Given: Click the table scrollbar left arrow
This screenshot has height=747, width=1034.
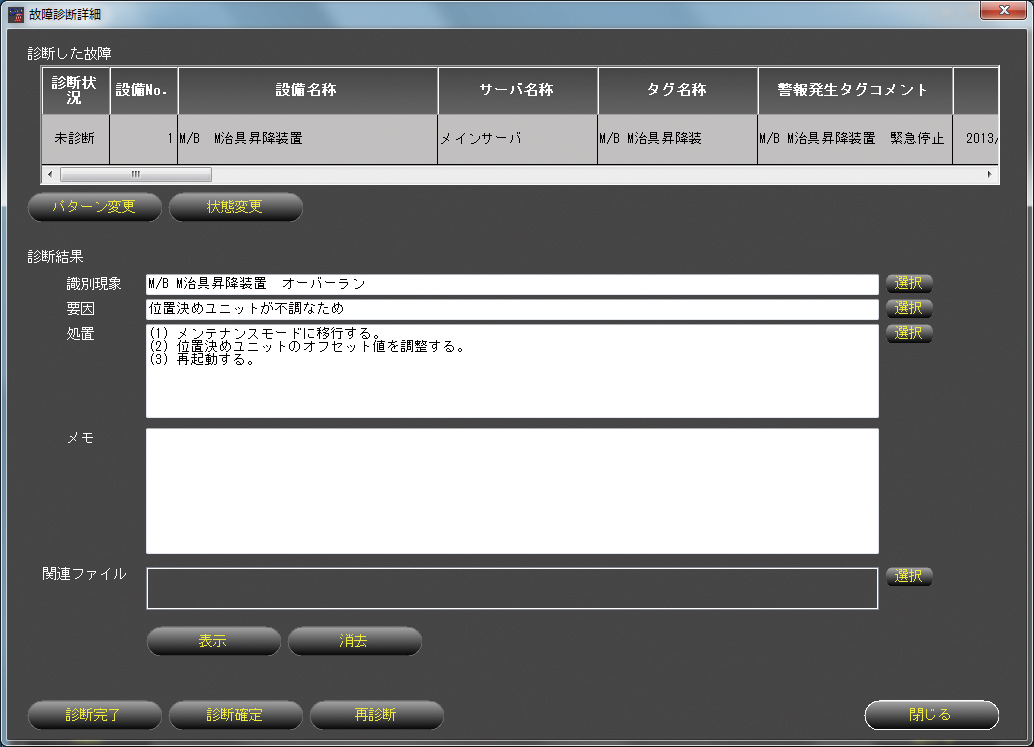Looking at the screenshot, I should pos(50,175).
